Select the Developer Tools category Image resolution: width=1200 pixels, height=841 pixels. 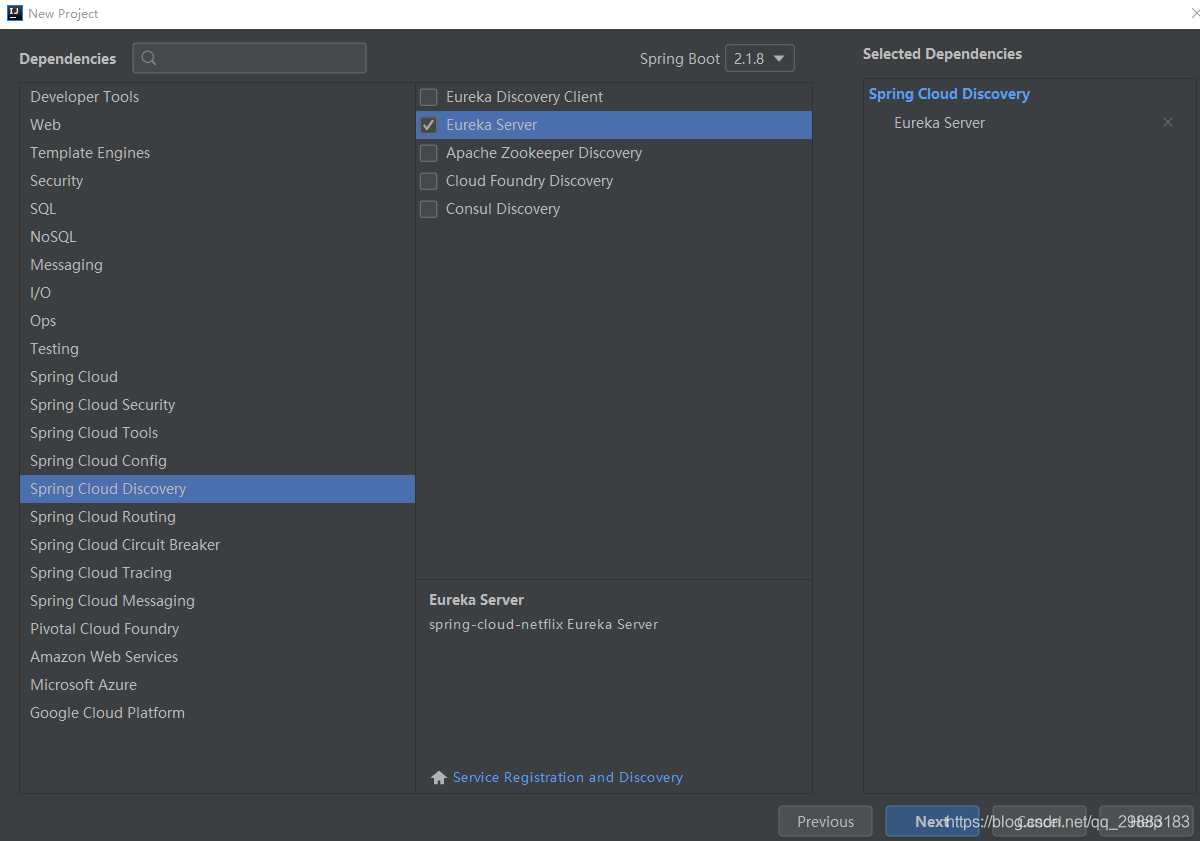click(x=217, y=97)
